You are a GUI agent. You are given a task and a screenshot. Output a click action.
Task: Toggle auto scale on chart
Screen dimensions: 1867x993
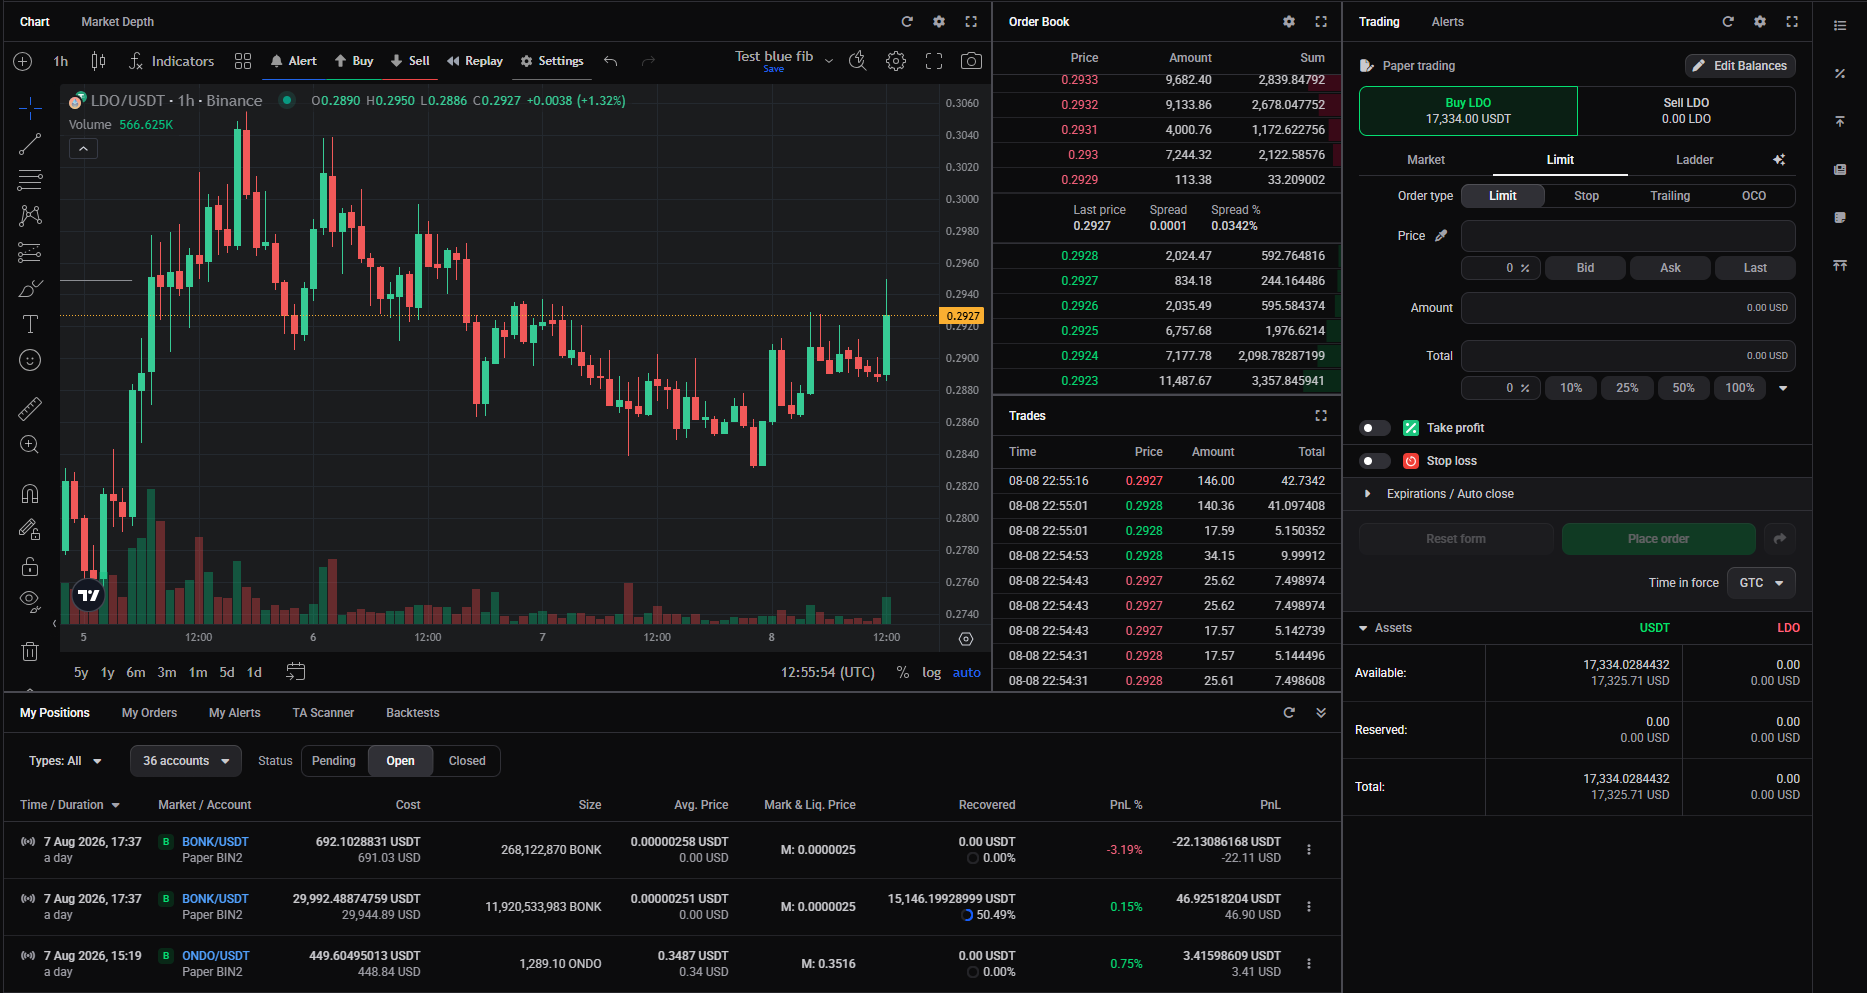[967, 672]
